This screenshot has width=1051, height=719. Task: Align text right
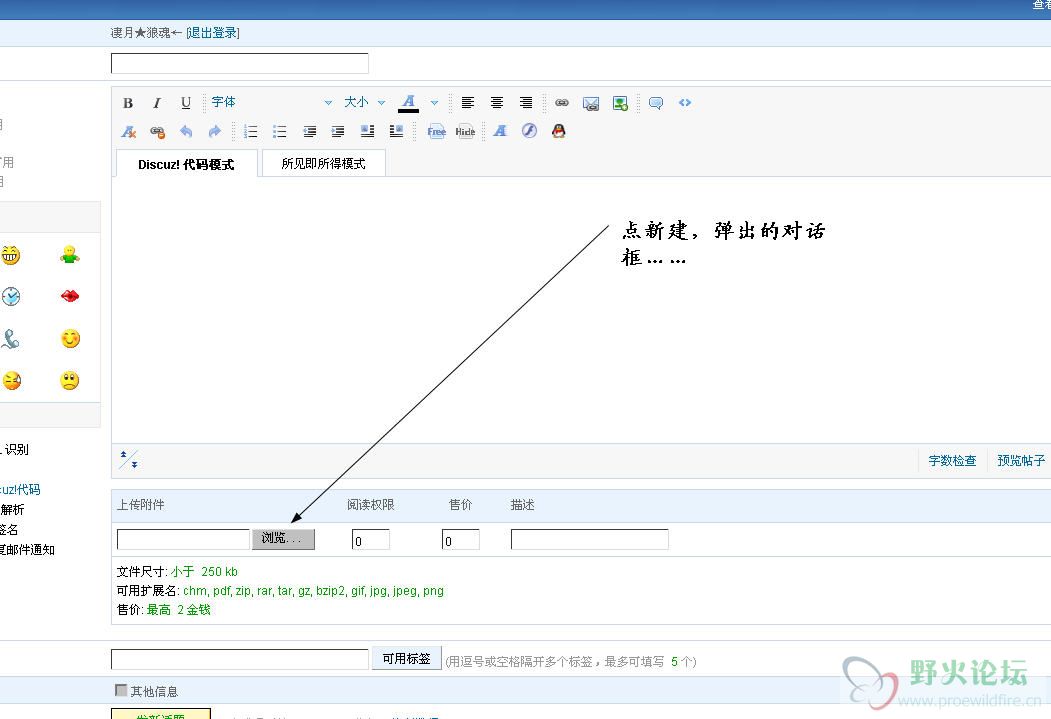point(526,103)
